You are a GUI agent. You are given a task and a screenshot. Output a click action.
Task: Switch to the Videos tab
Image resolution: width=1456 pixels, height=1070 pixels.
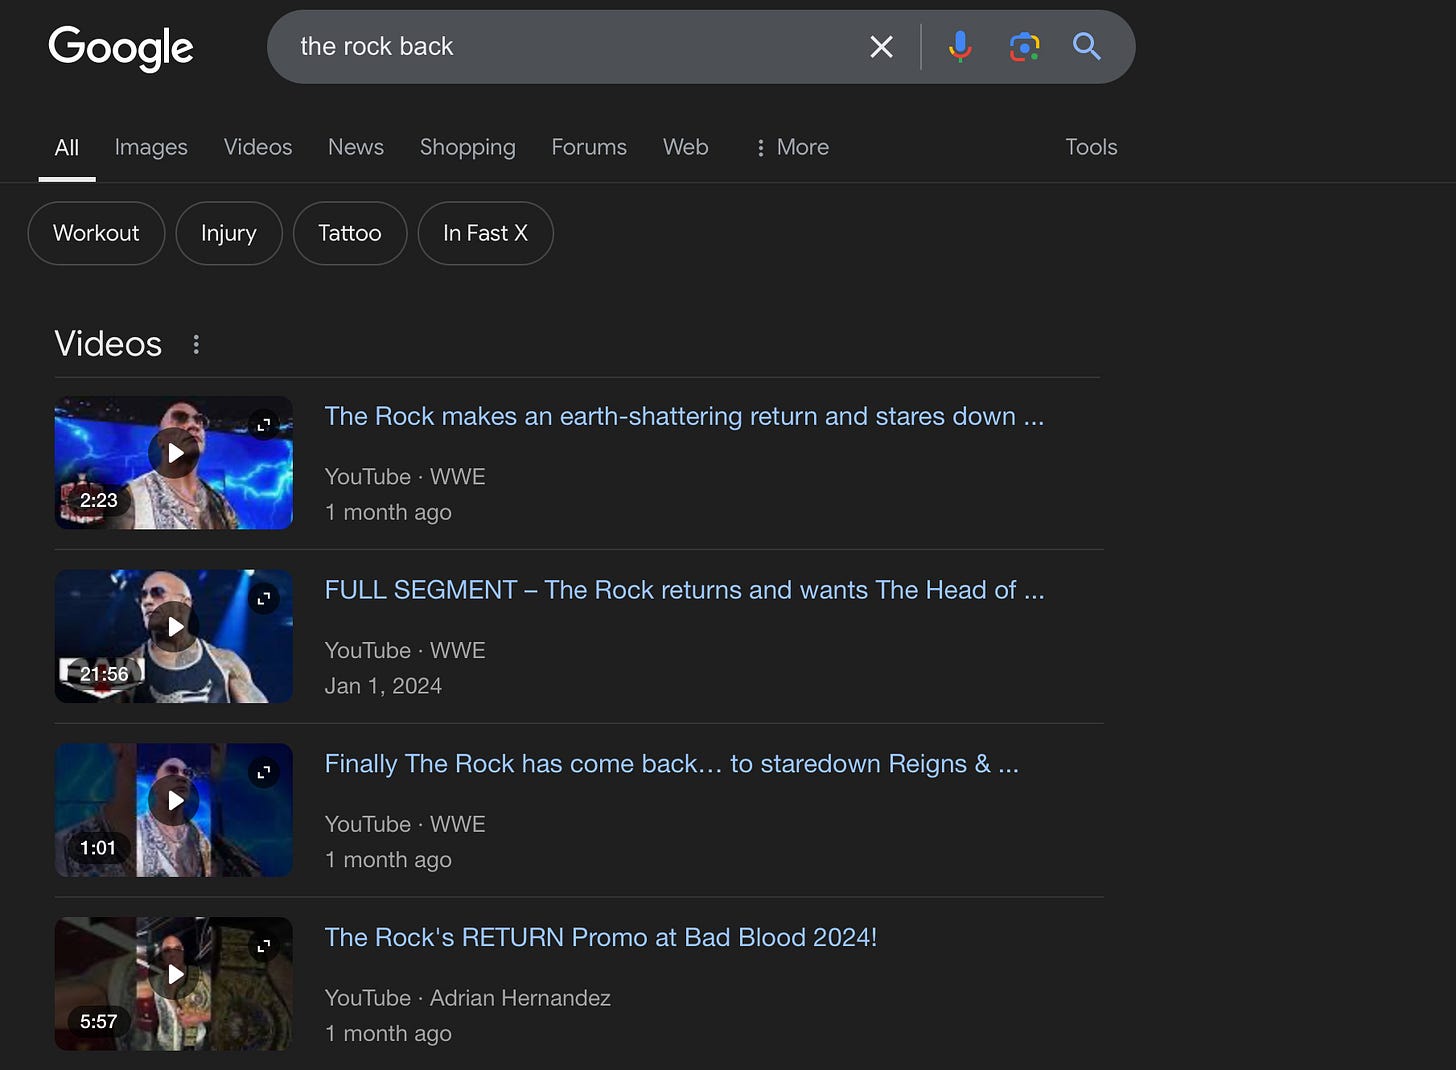coord(258,147)
